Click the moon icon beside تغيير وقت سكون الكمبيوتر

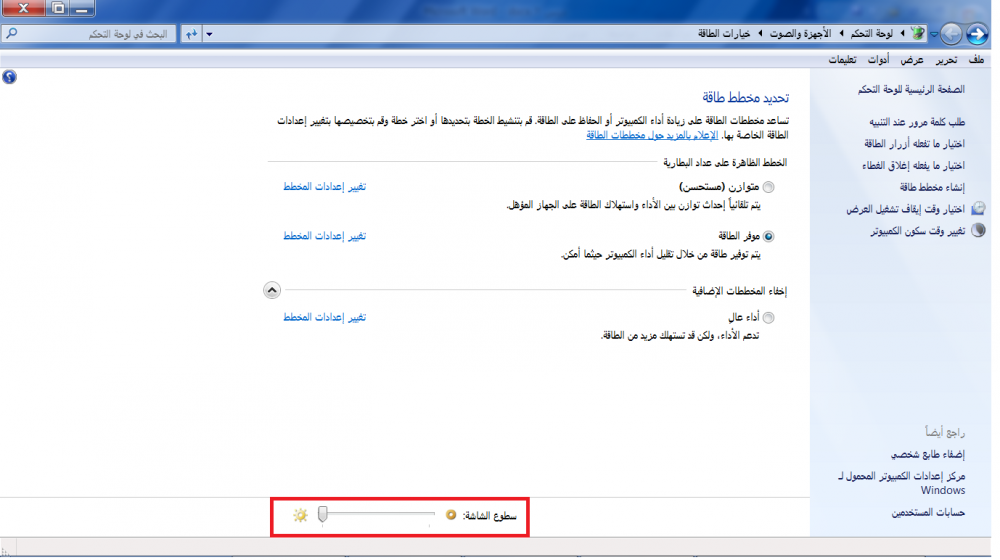977,230
